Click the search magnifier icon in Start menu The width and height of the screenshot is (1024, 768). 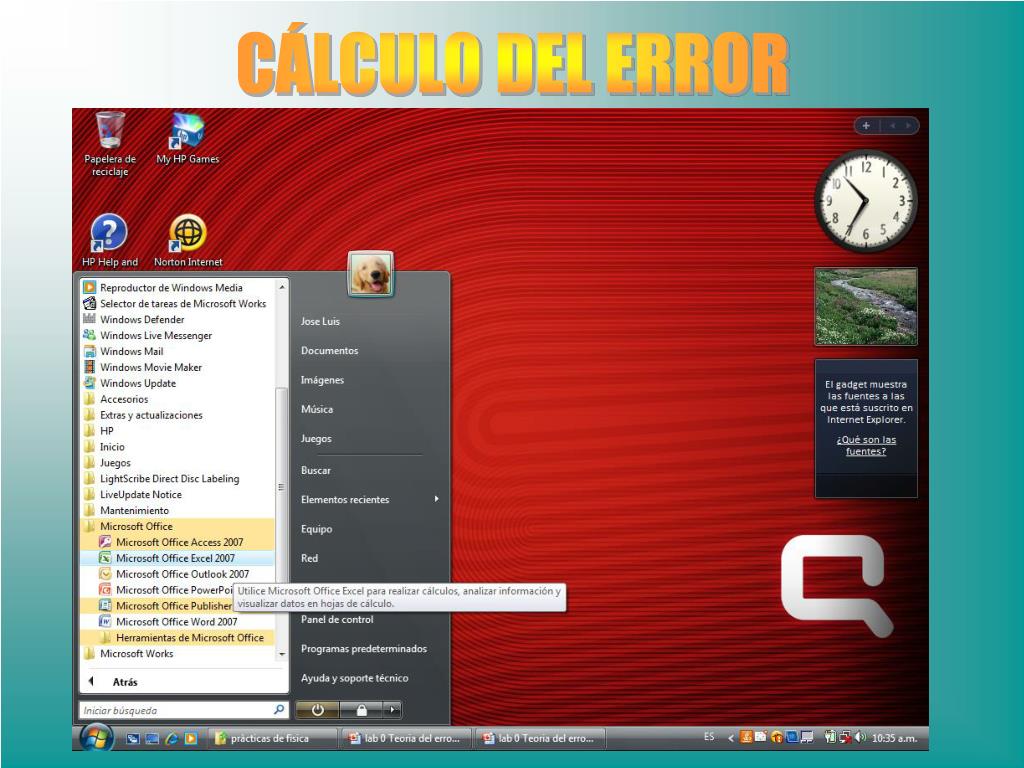click(279, 709)
